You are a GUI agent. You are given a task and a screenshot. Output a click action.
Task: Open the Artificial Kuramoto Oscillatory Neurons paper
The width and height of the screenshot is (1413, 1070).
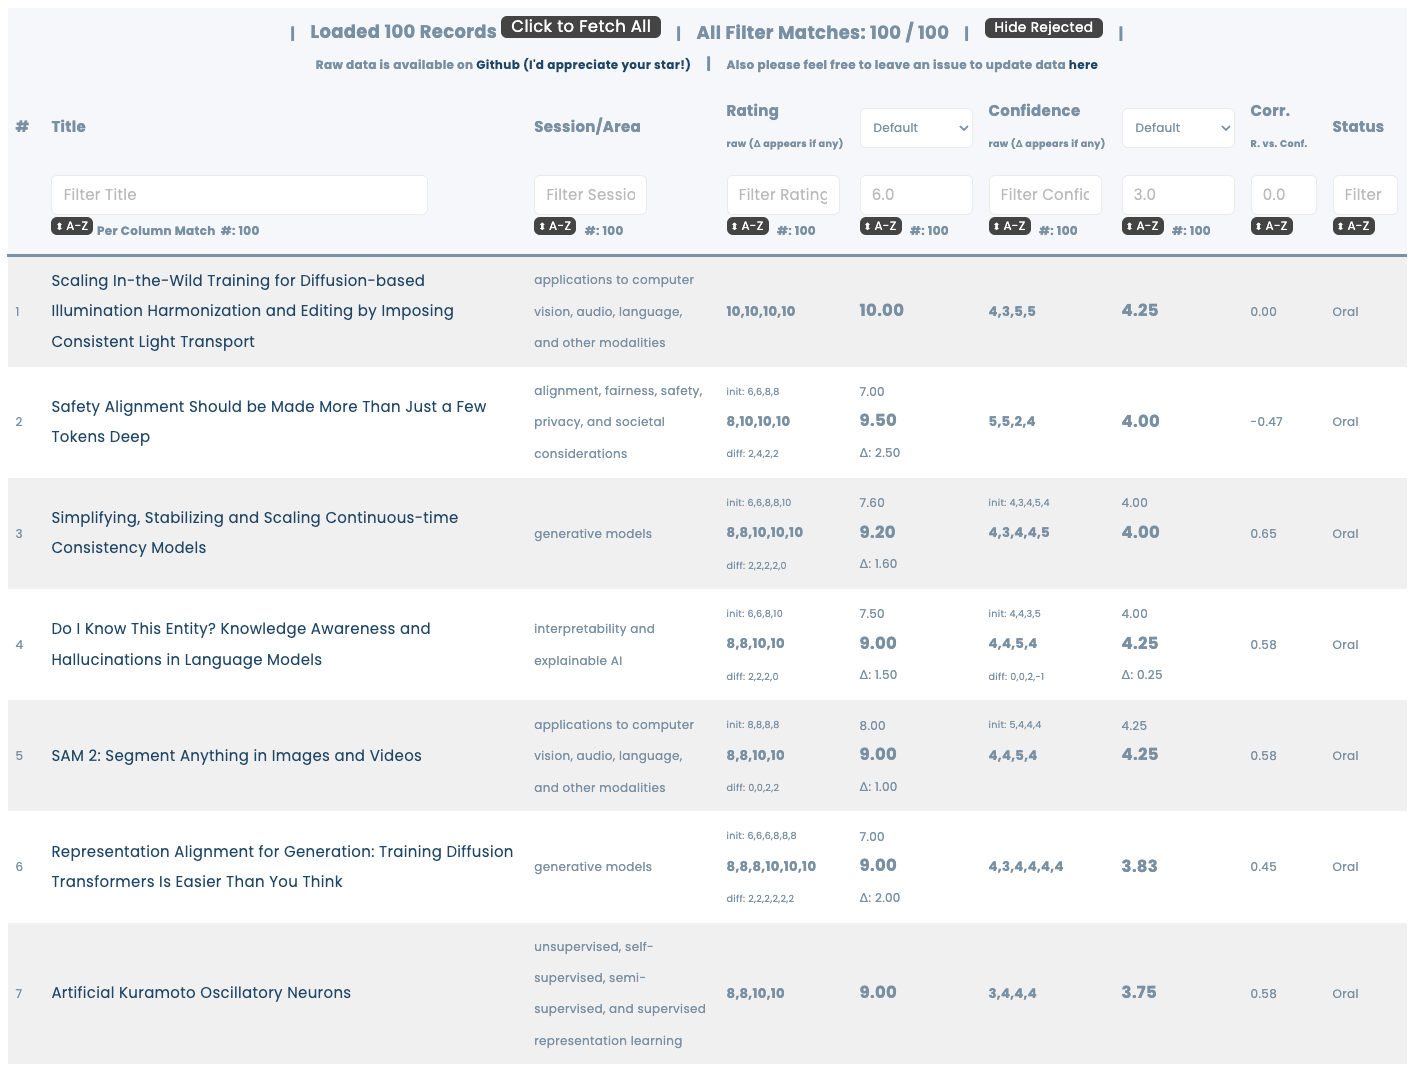(x=201, y=993)
